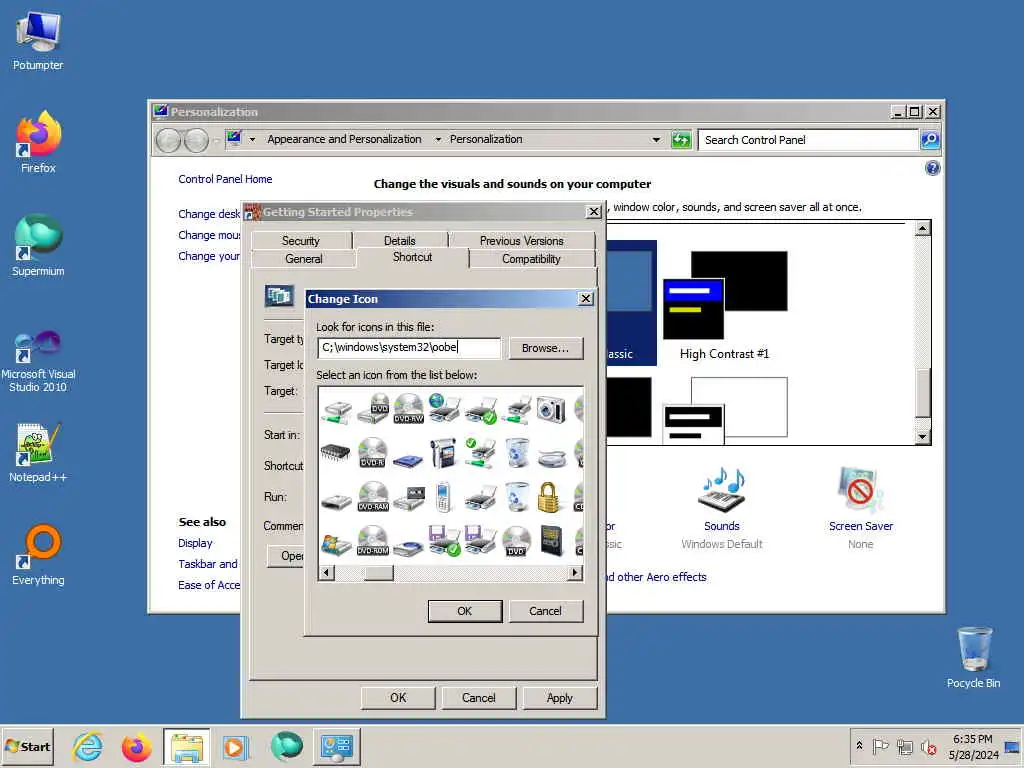
Task: Pick the camcorder icon
Action: tap(443, 453)
